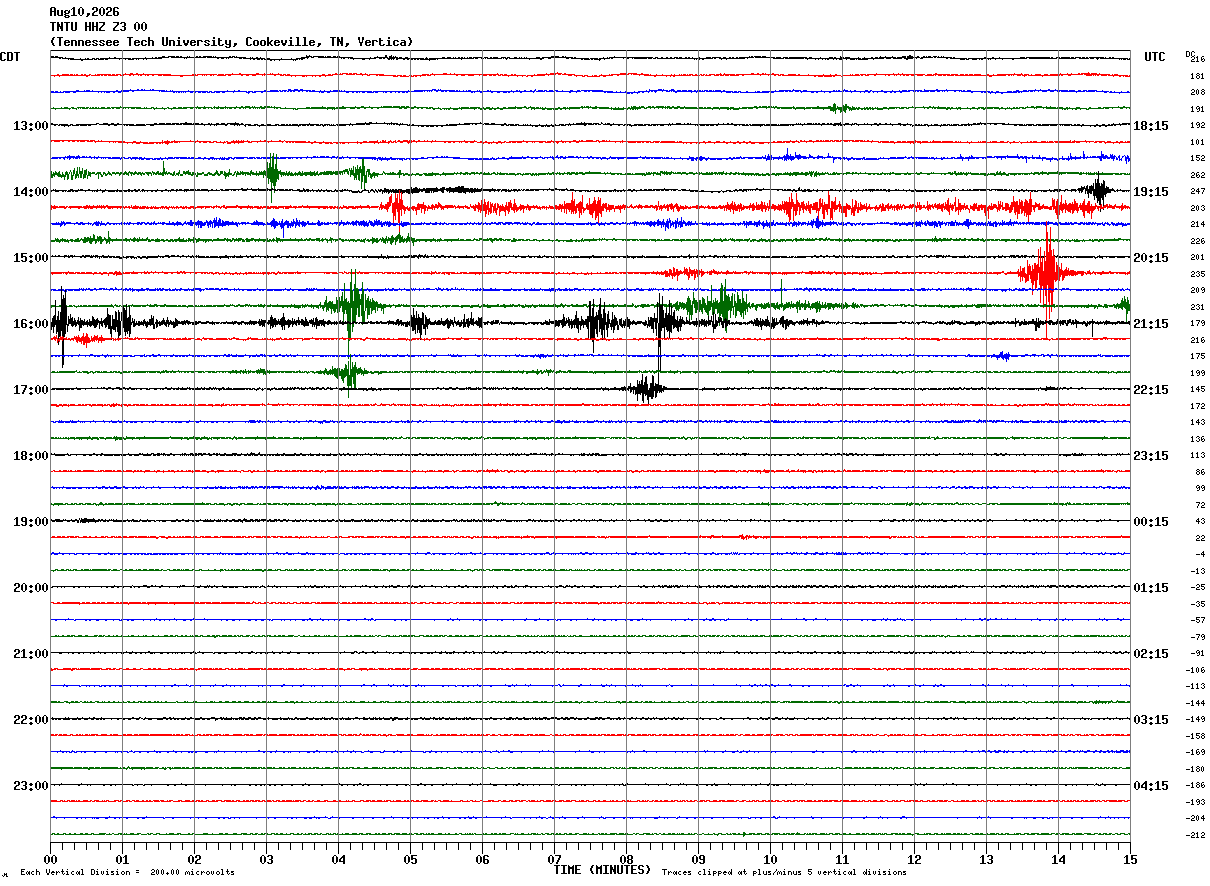
Task: Click the UTC timezone label
Action: click(1155, 57)
